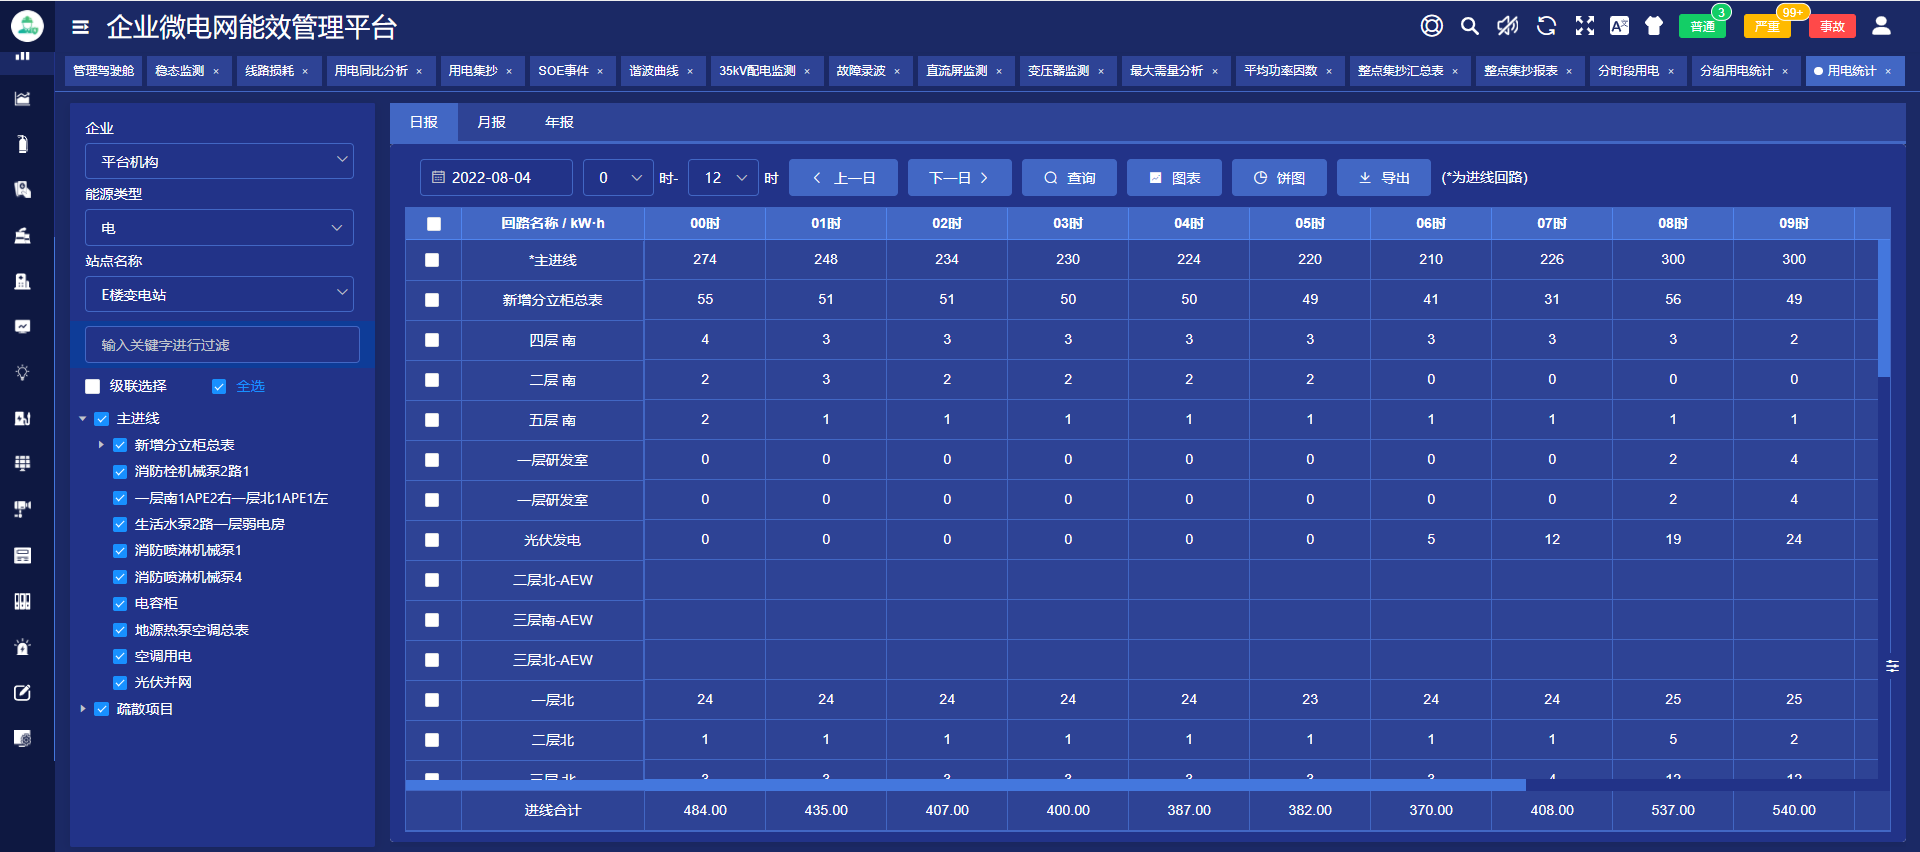
Task: Click the table's horizontal scrollbar
Action: (965, 785)
